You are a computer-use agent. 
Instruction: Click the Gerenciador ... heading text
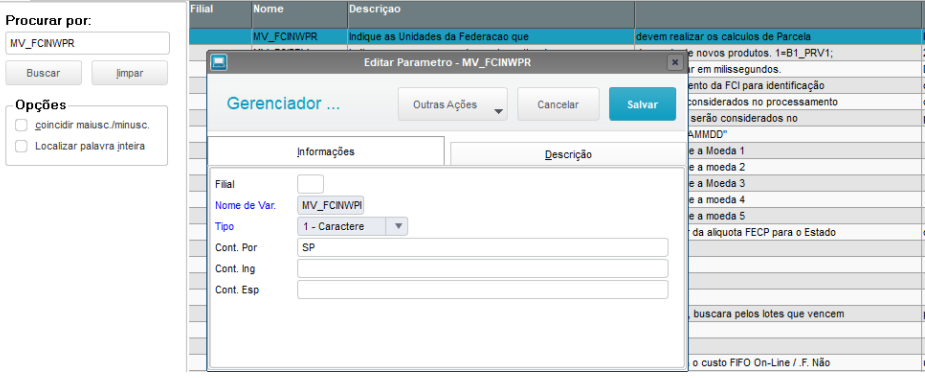coord(283,104)
